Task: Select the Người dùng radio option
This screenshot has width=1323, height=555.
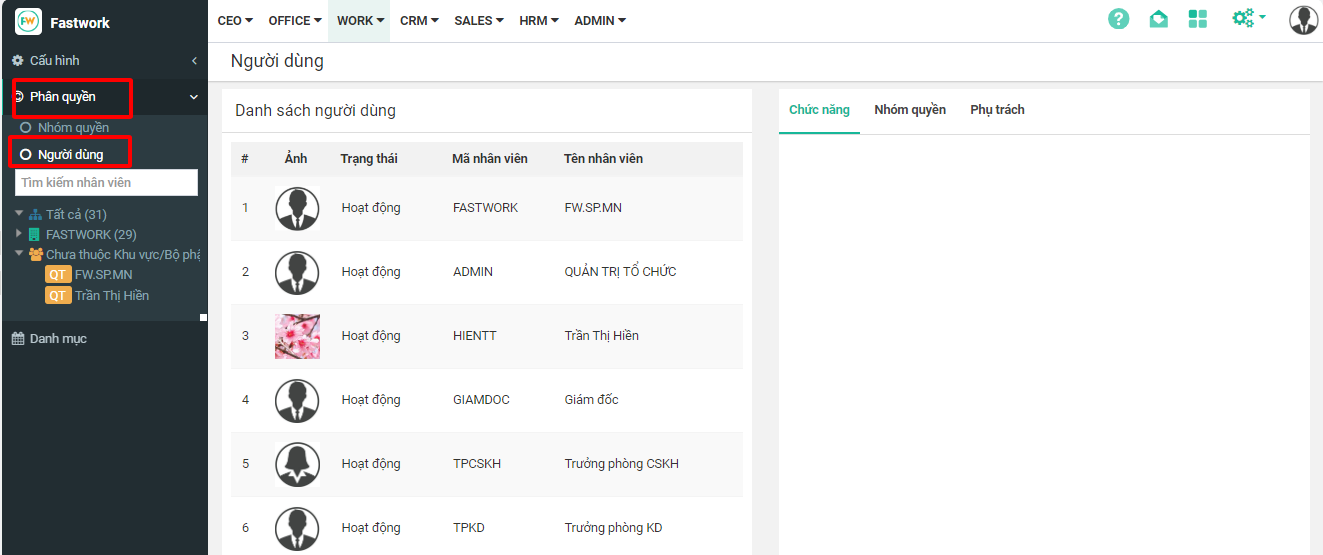Action: (x=26, y=155)
